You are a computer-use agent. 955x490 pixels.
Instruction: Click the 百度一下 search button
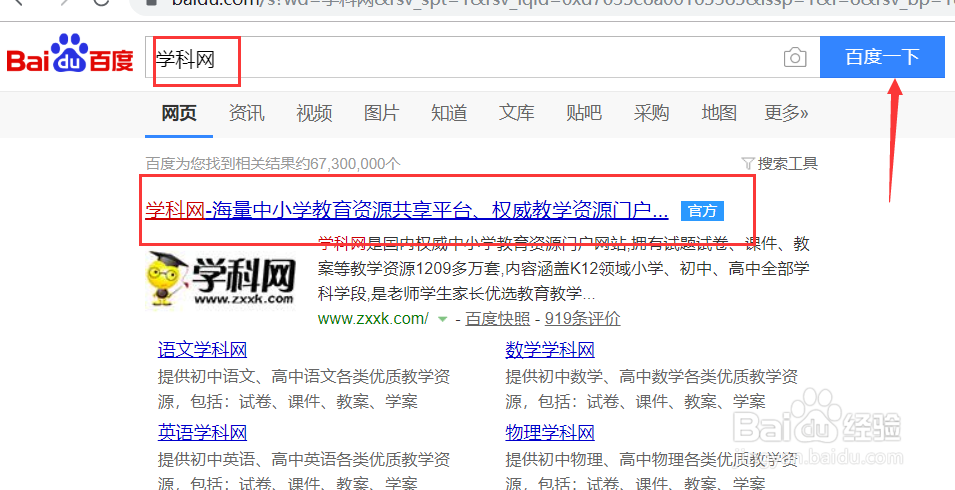pos(882,57)
